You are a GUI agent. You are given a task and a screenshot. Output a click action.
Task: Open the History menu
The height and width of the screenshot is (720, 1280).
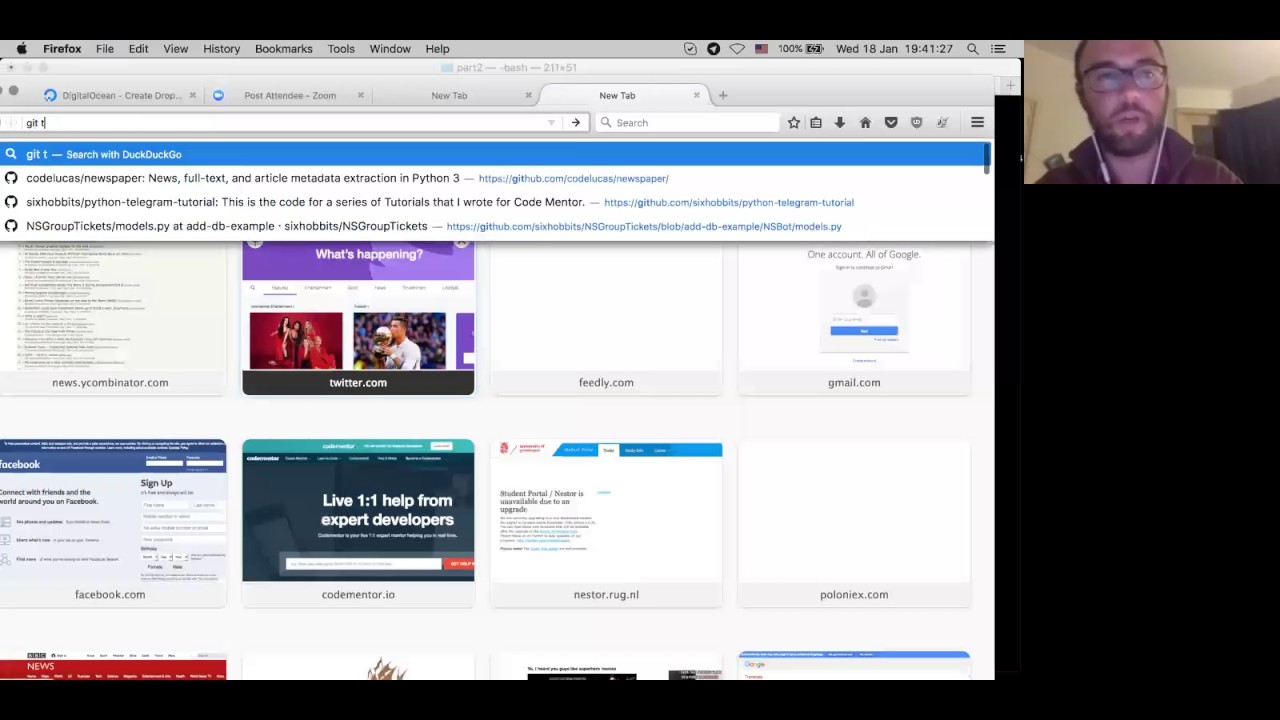[222, 48]
